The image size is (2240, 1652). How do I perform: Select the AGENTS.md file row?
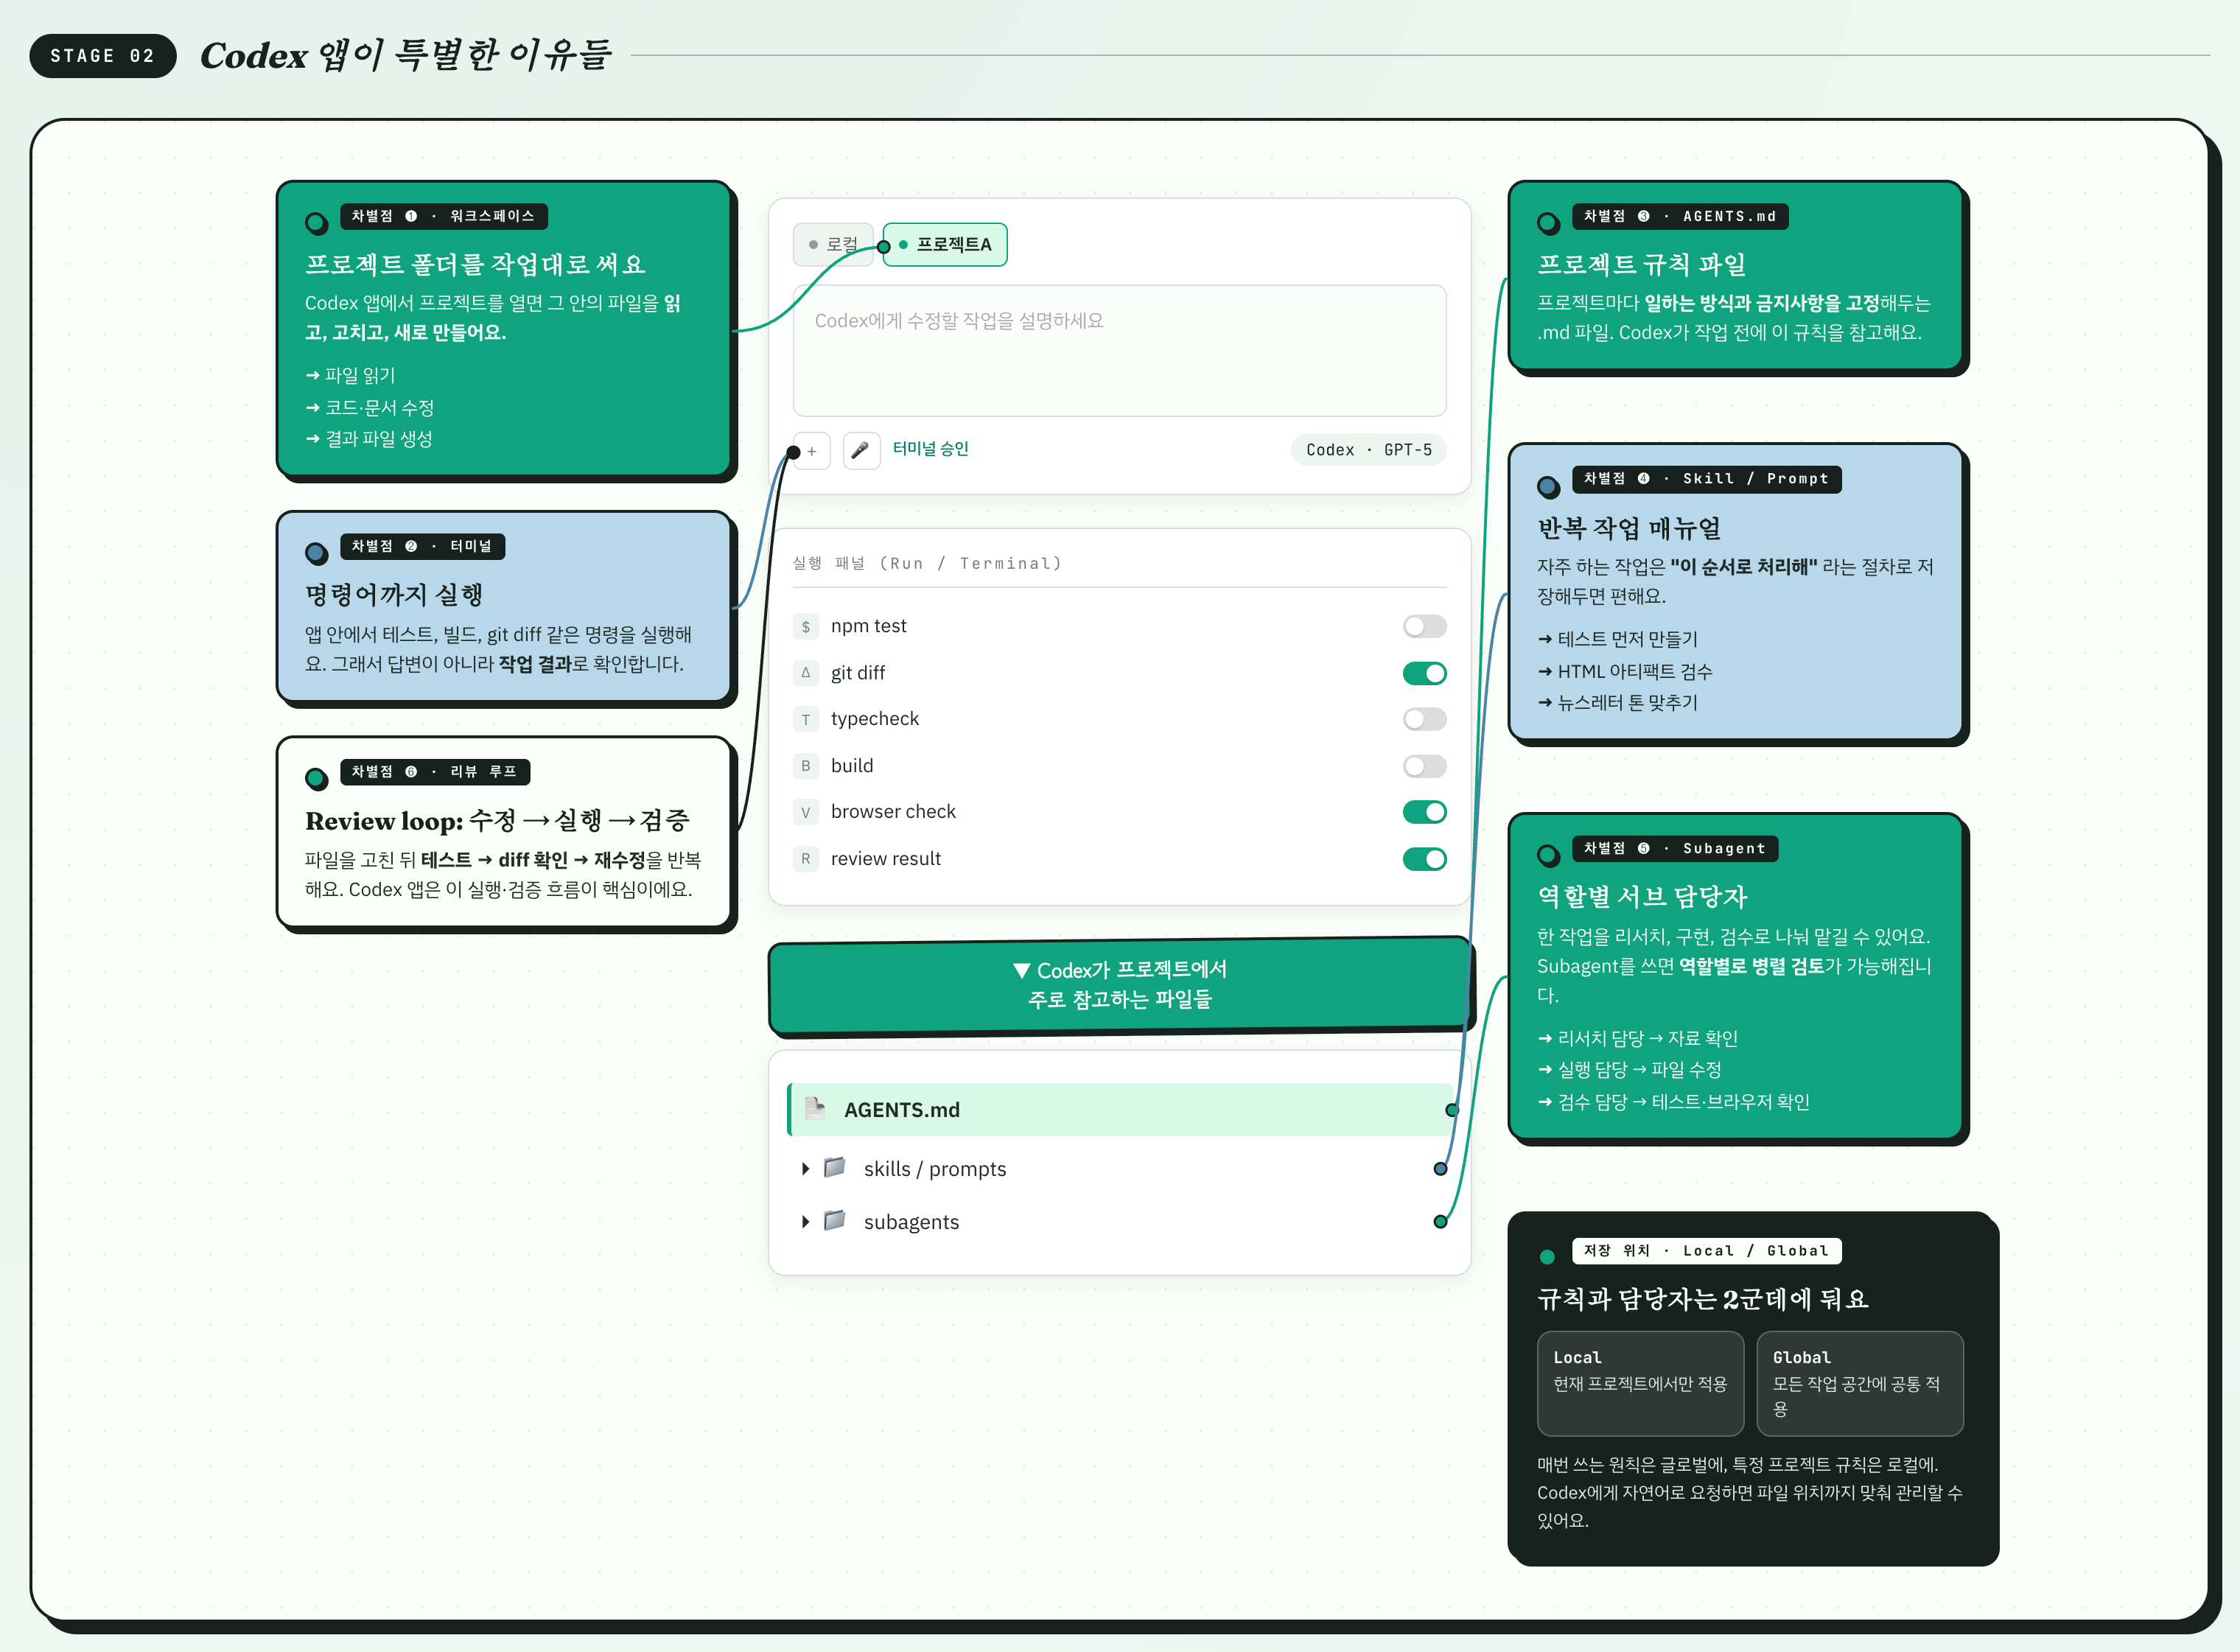(x=1120, y=1110)
